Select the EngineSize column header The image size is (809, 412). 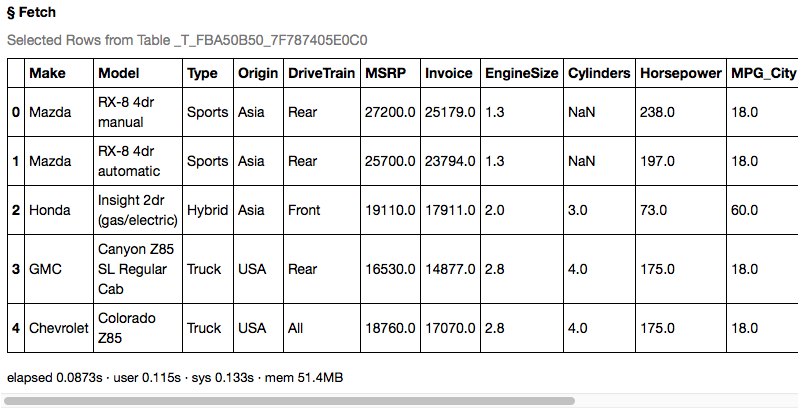pyautogui.click(x=519, y=74)
